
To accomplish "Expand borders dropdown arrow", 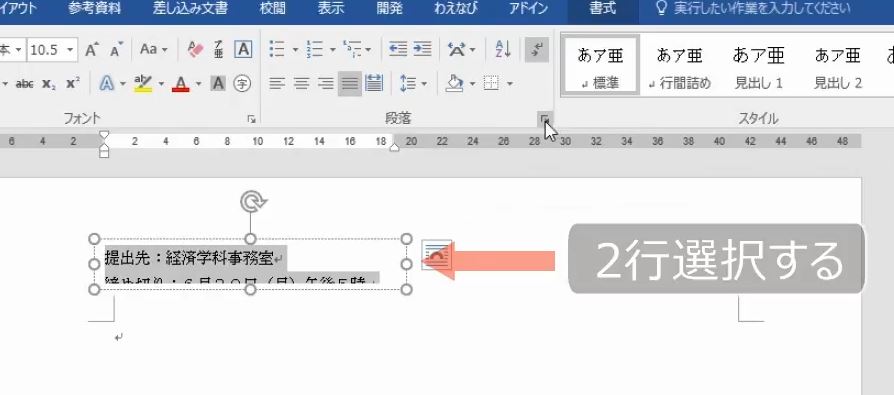I will point(509,84).
